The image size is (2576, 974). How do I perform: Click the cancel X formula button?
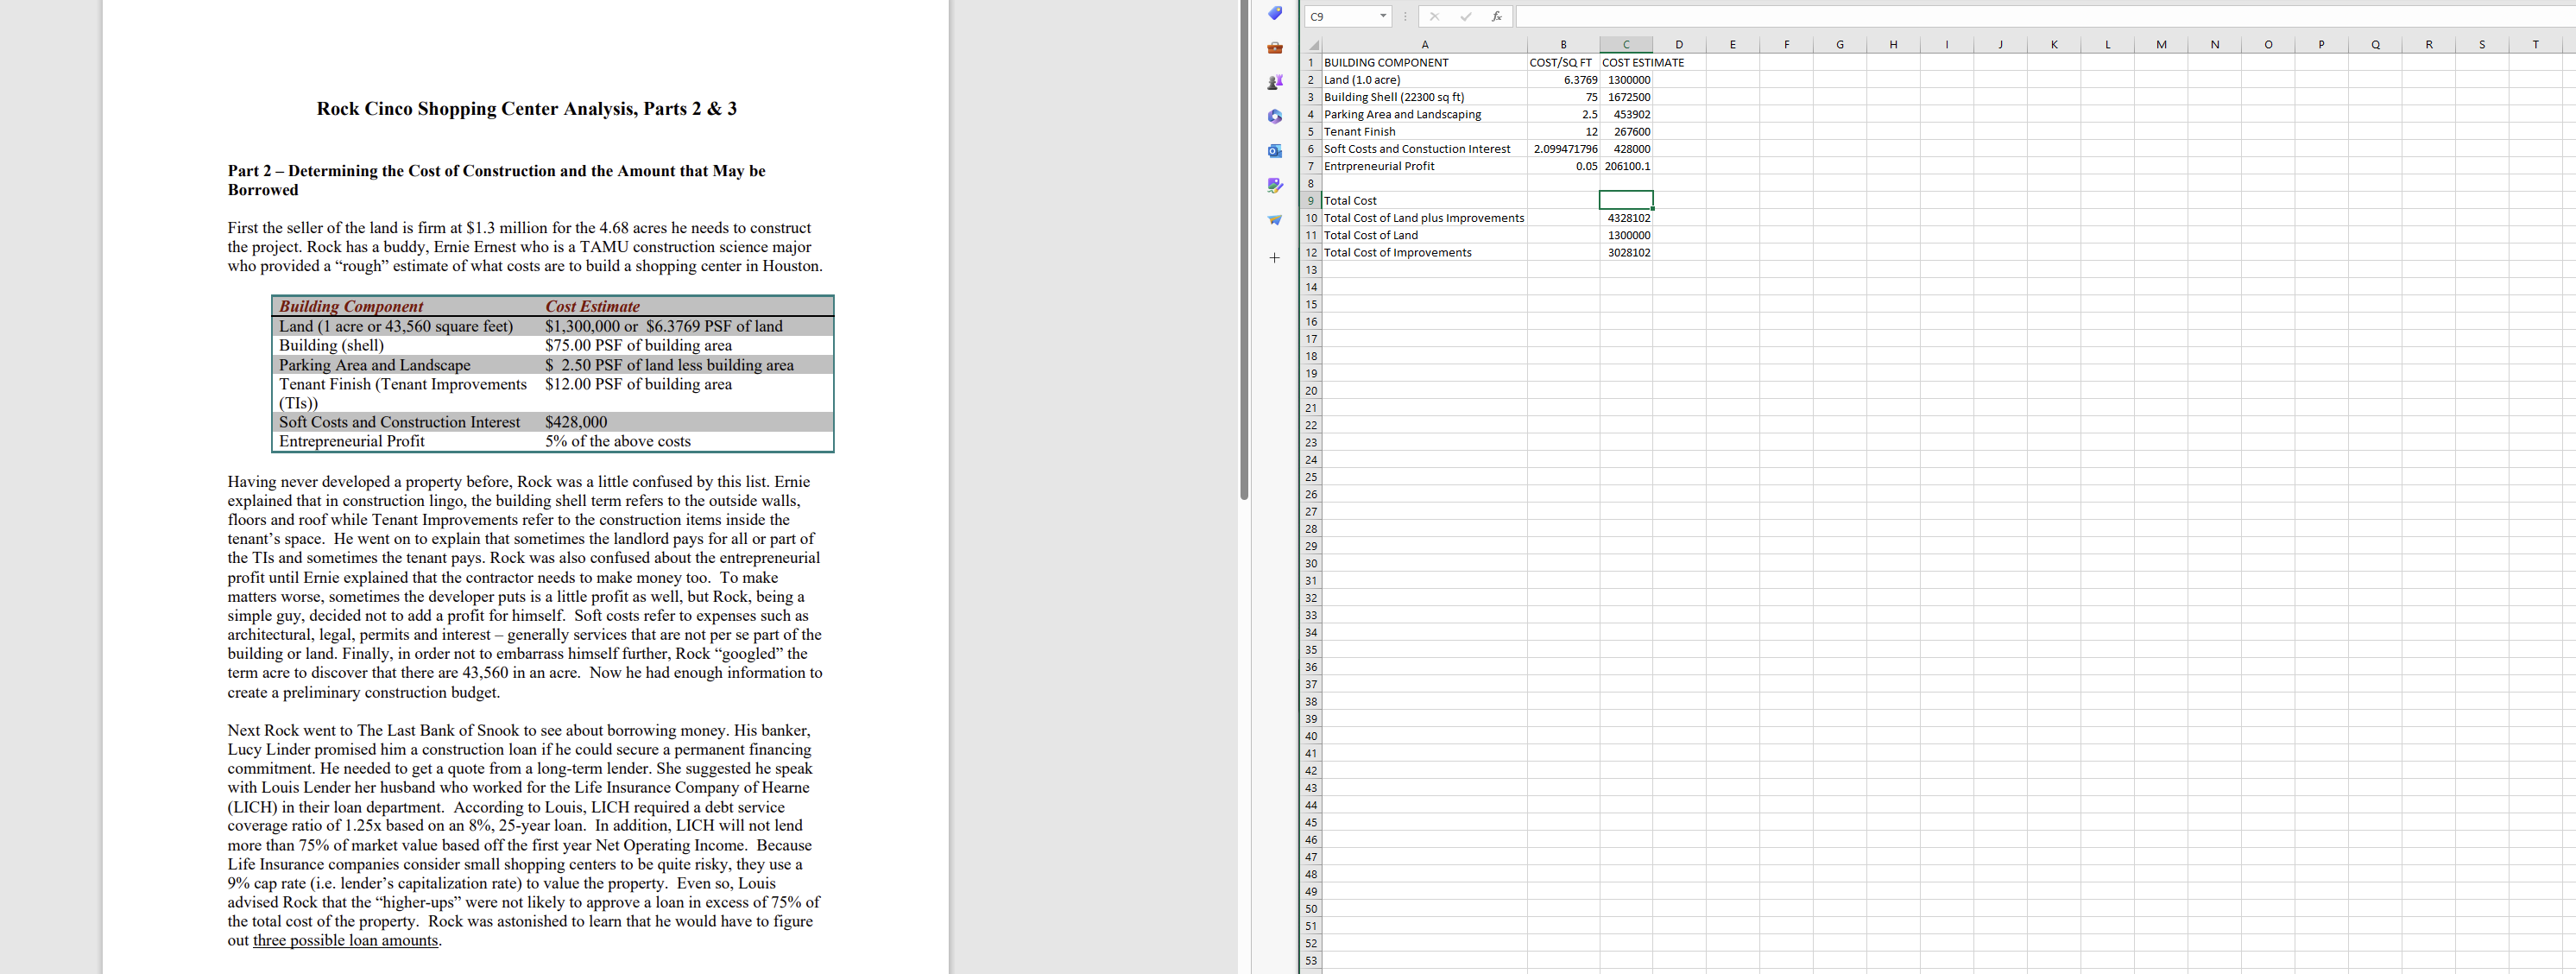point(1434,16)
